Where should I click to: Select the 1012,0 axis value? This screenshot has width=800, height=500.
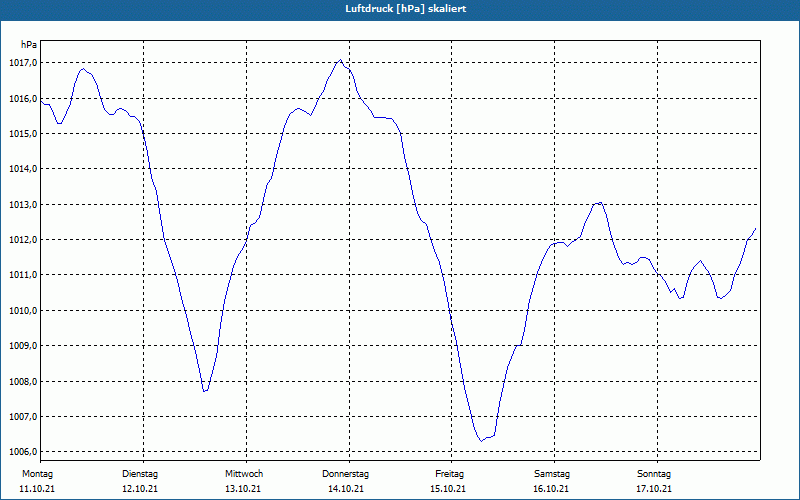(23, 240)
